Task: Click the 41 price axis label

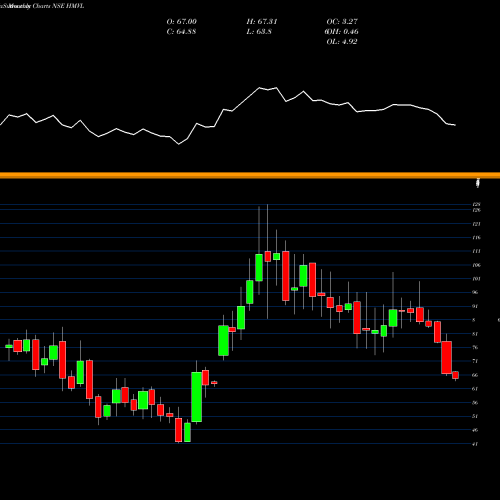Action: (x=476, y=444)
